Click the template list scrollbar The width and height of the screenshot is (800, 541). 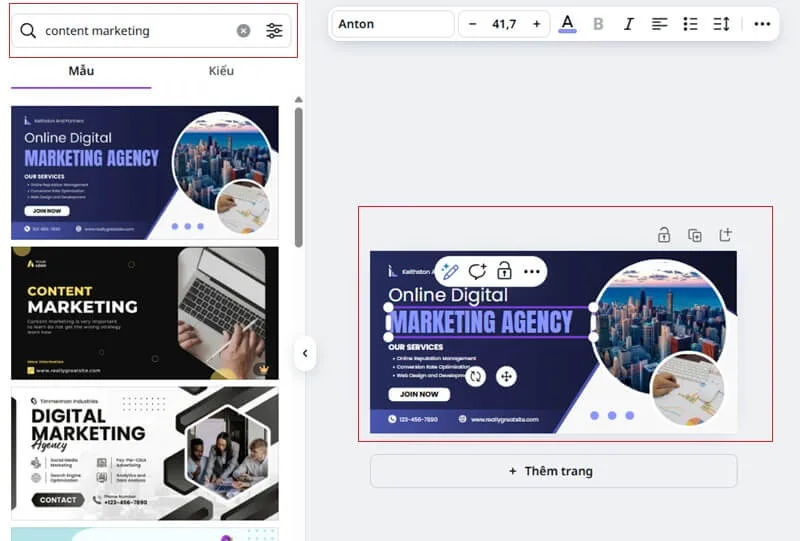point(298,177)
